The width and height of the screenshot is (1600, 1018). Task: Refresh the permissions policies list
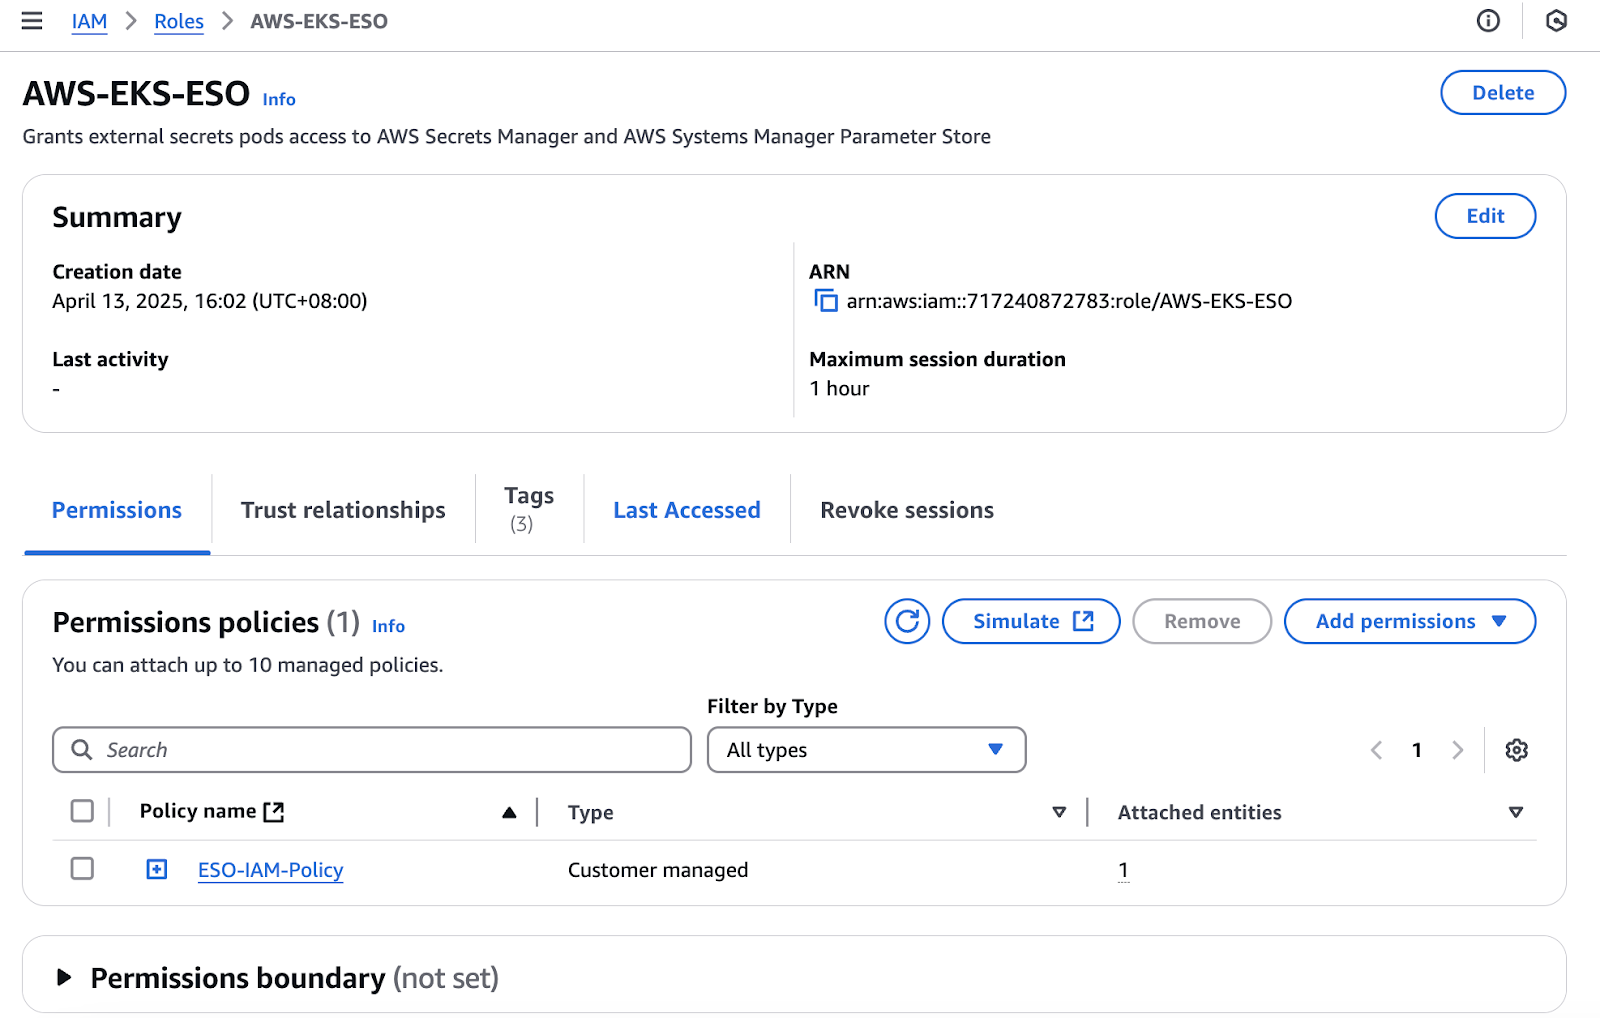click(907, 621)
